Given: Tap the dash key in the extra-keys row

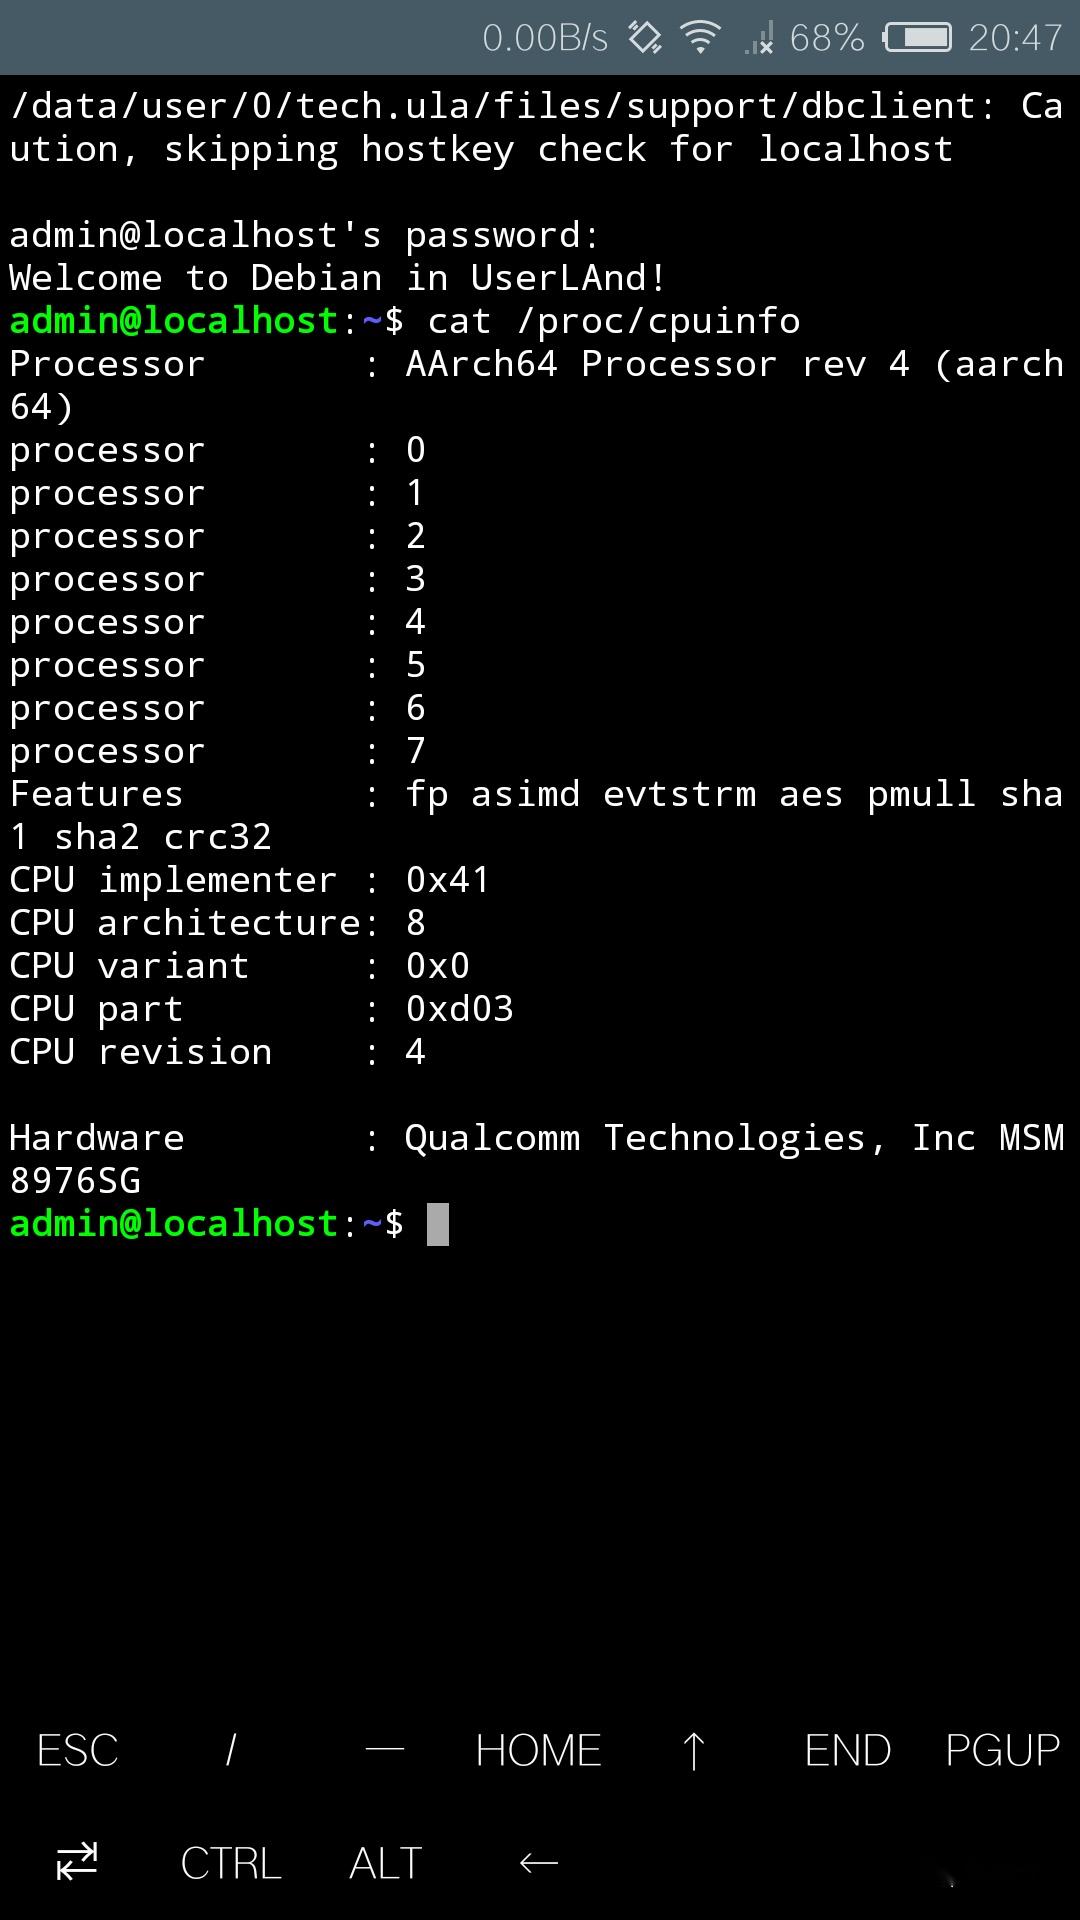Looking at the screenshot, I should pos(385,1751).
